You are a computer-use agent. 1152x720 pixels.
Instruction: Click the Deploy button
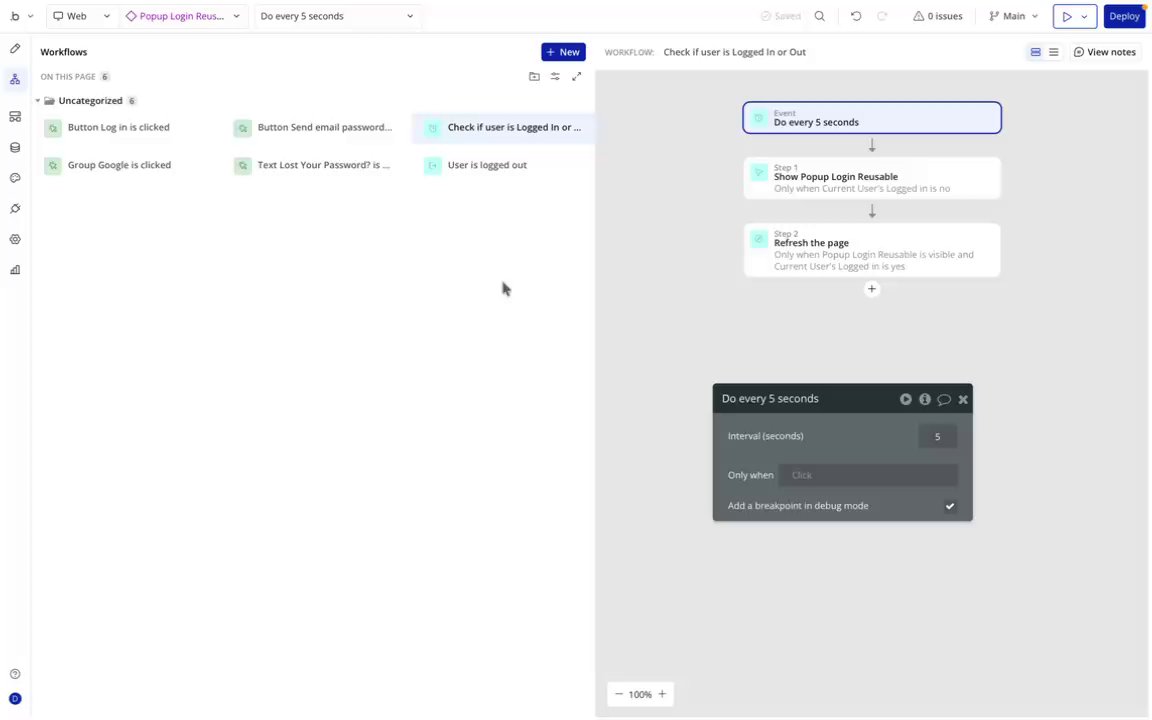tap(1124, 16)
